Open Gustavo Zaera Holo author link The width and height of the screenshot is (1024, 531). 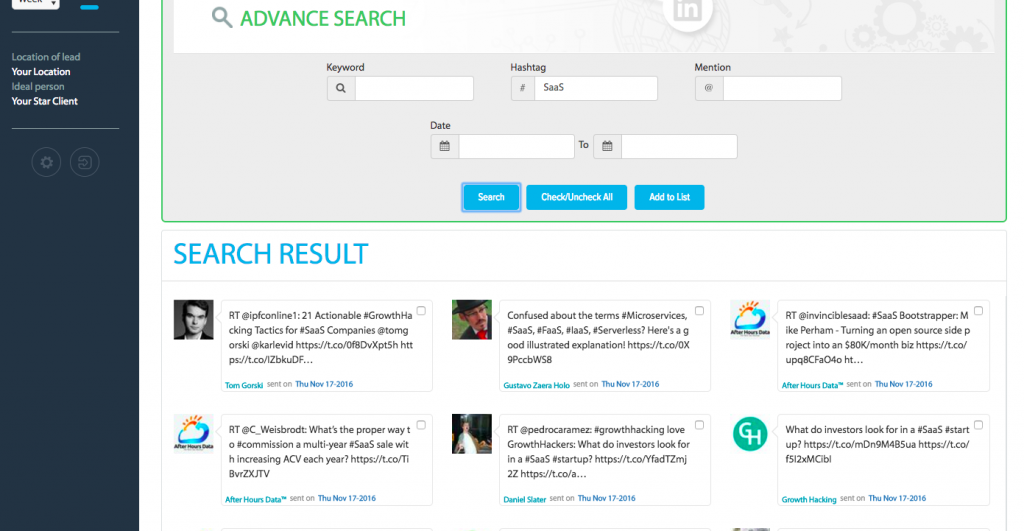[x=536, y=385]
